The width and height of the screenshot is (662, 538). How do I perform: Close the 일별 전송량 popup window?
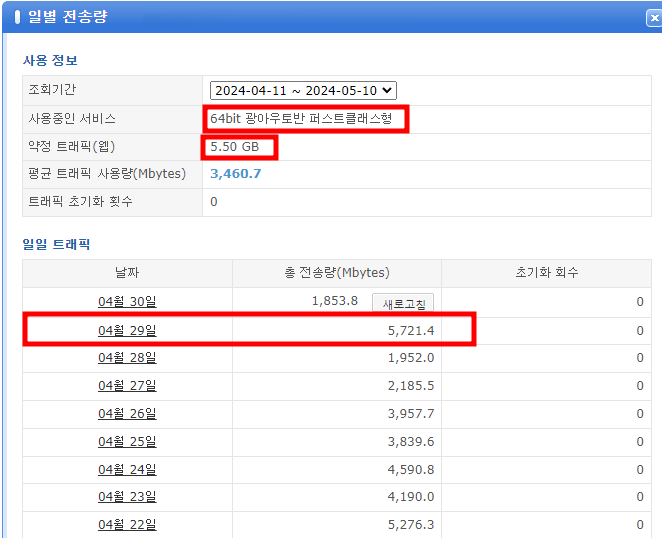(x=654, y=17)
